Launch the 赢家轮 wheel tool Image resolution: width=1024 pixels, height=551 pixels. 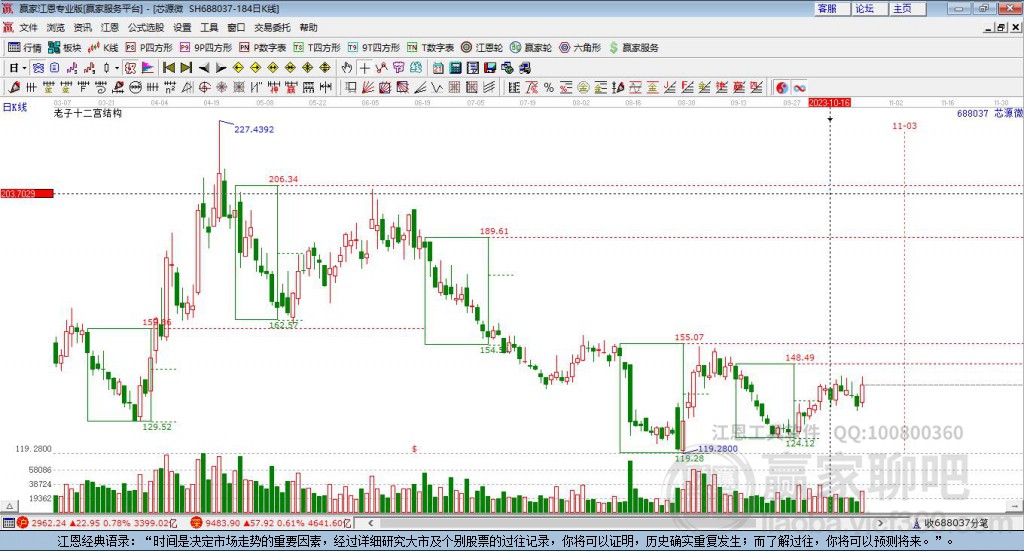pos(531,48)
